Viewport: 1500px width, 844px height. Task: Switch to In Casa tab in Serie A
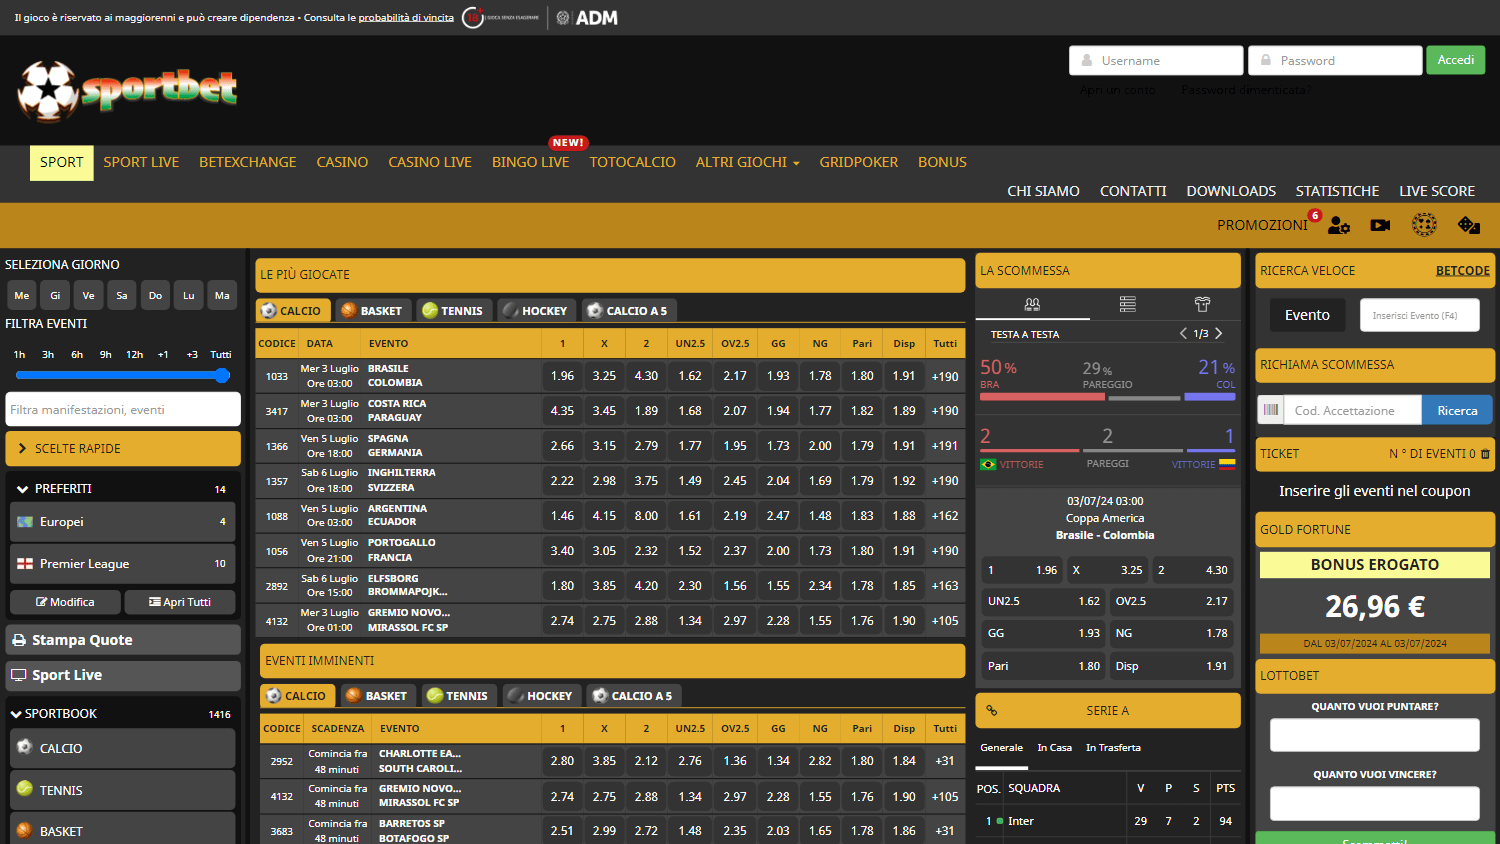1054,748
